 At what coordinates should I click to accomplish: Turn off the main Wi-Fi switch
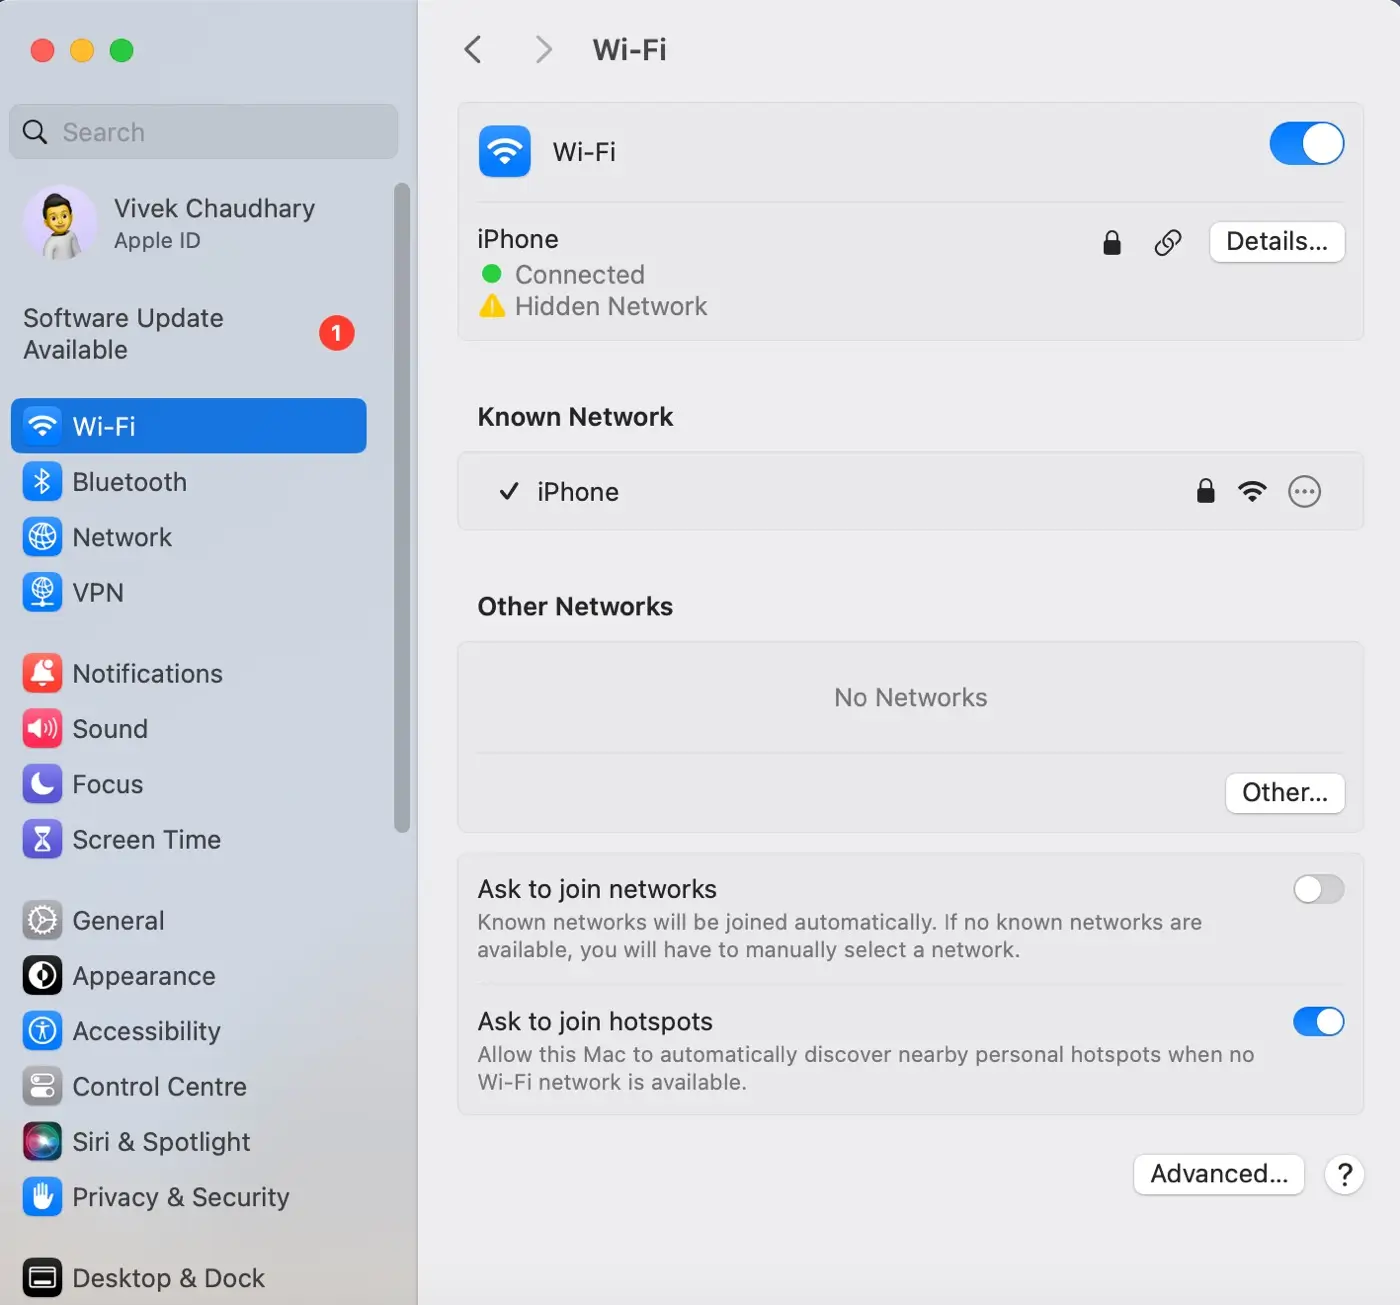click(1307, 144)
